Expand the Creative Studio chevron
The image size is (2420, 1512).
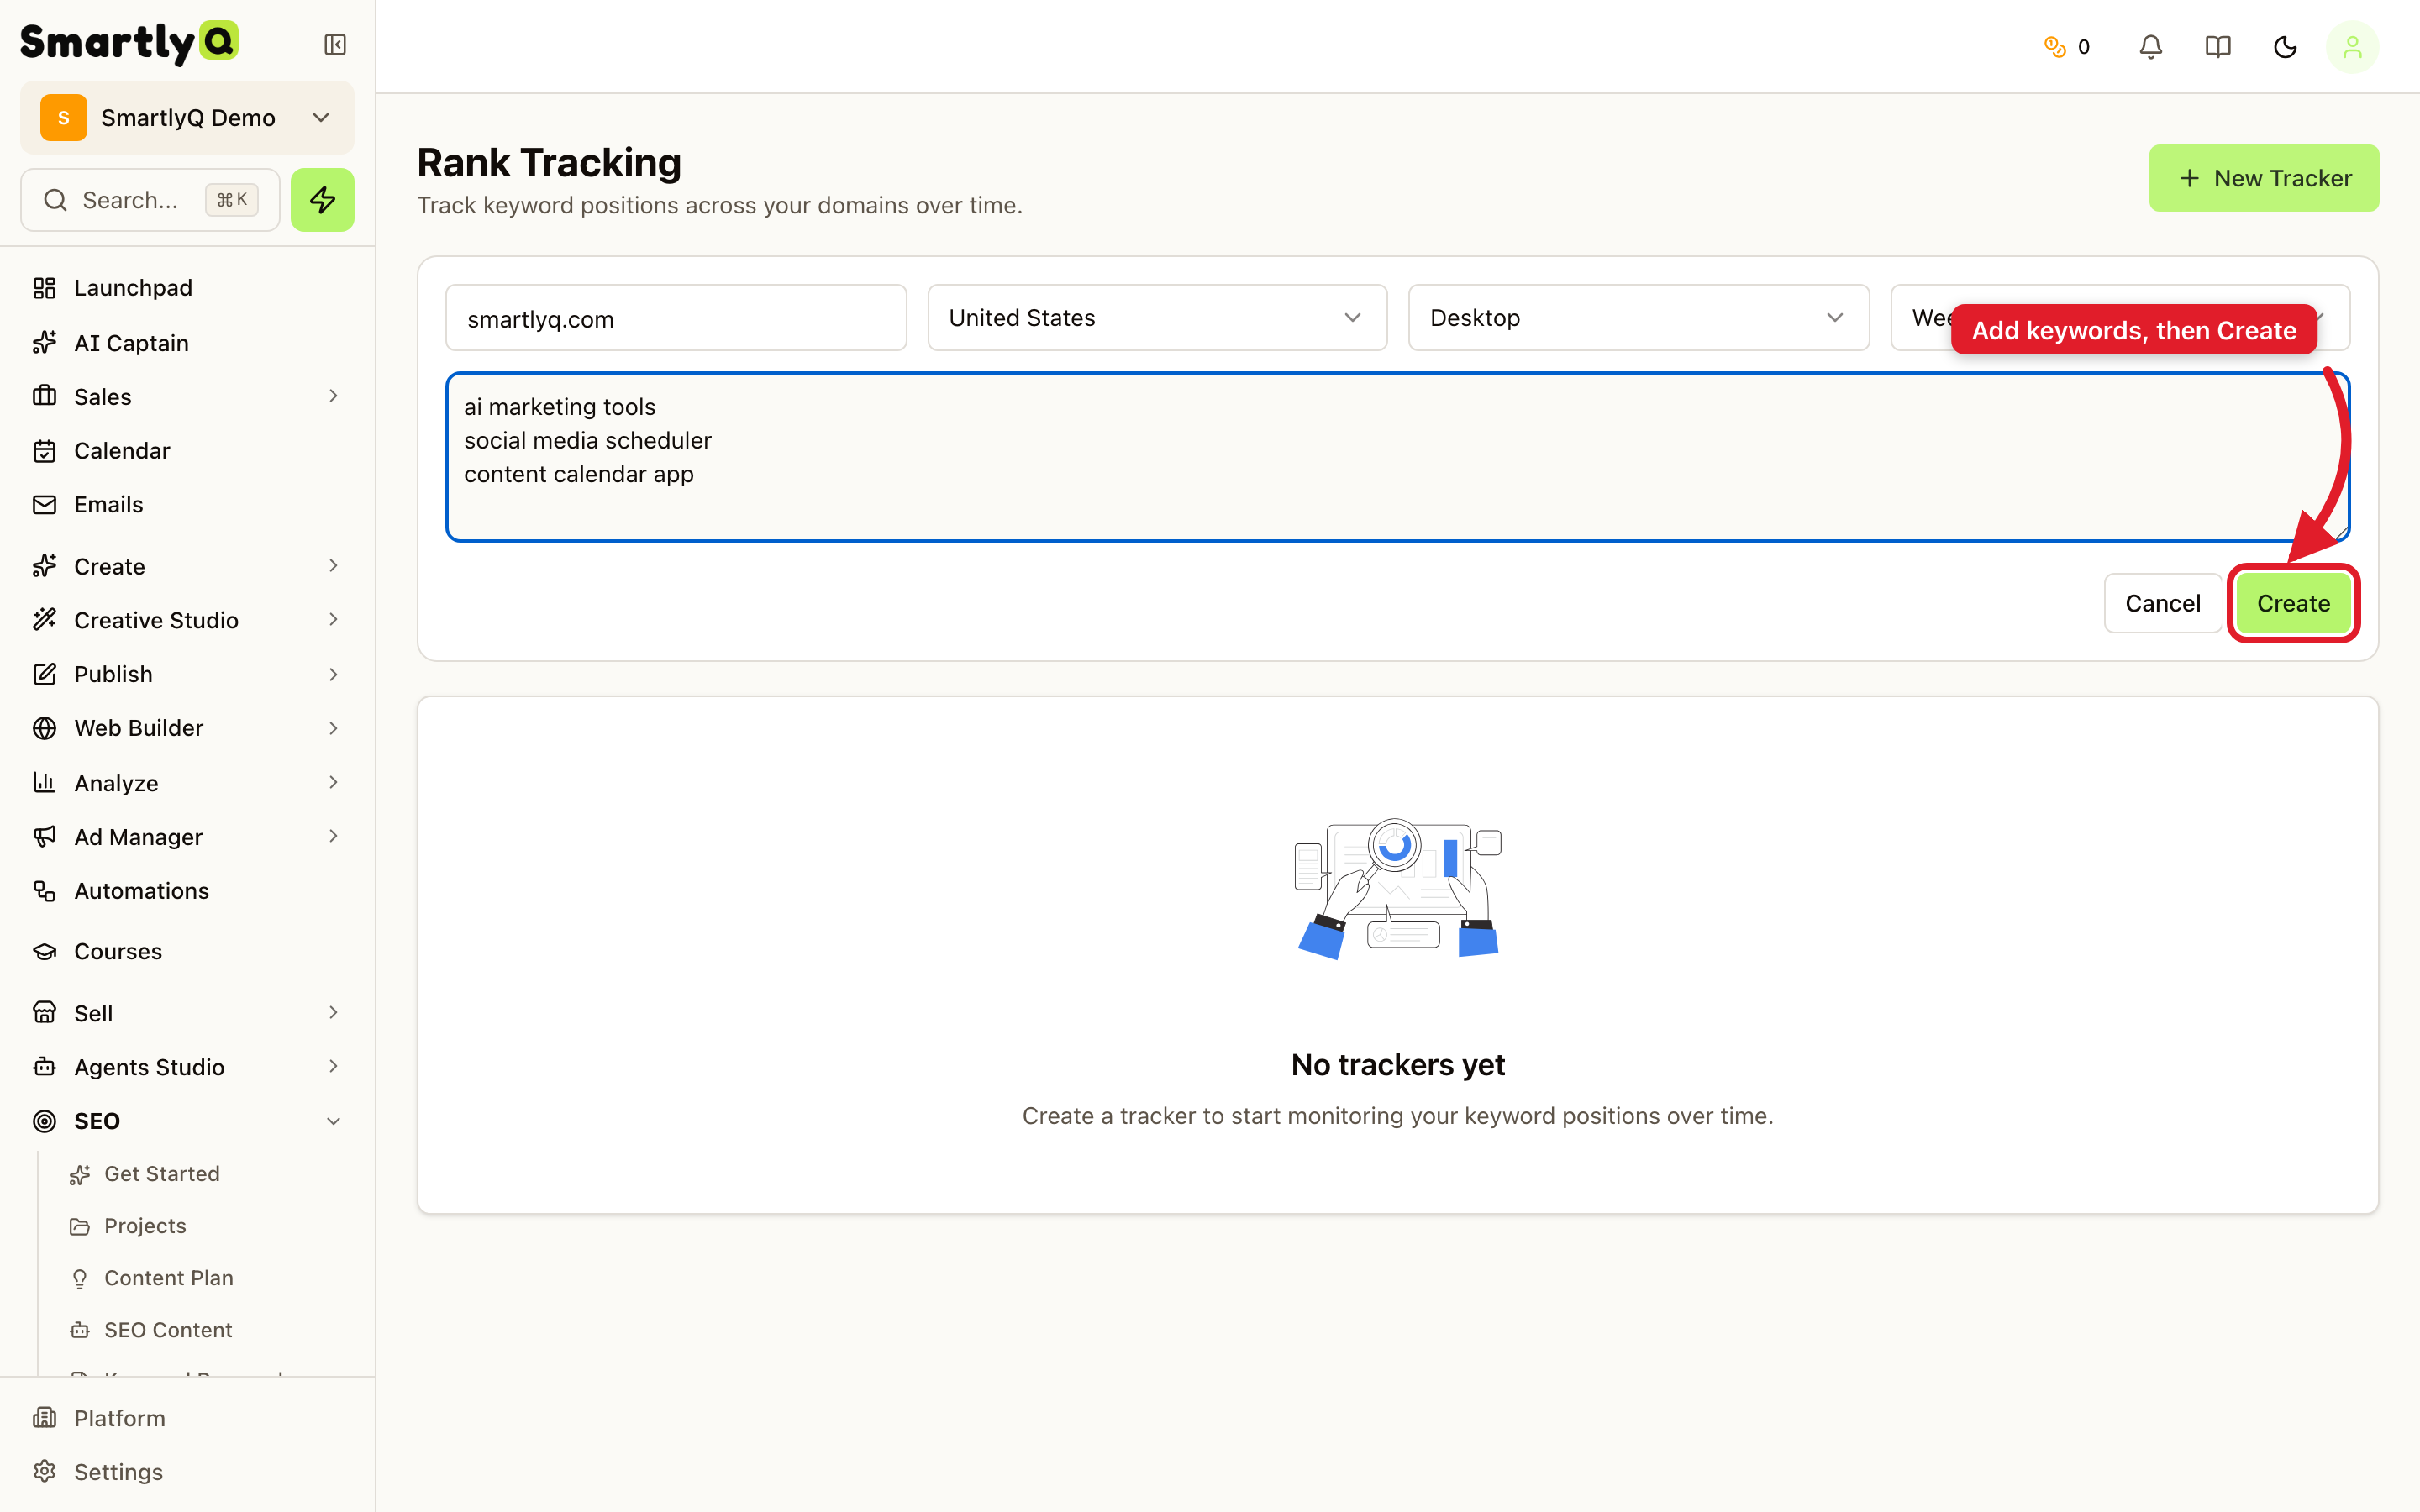(334, 620)
